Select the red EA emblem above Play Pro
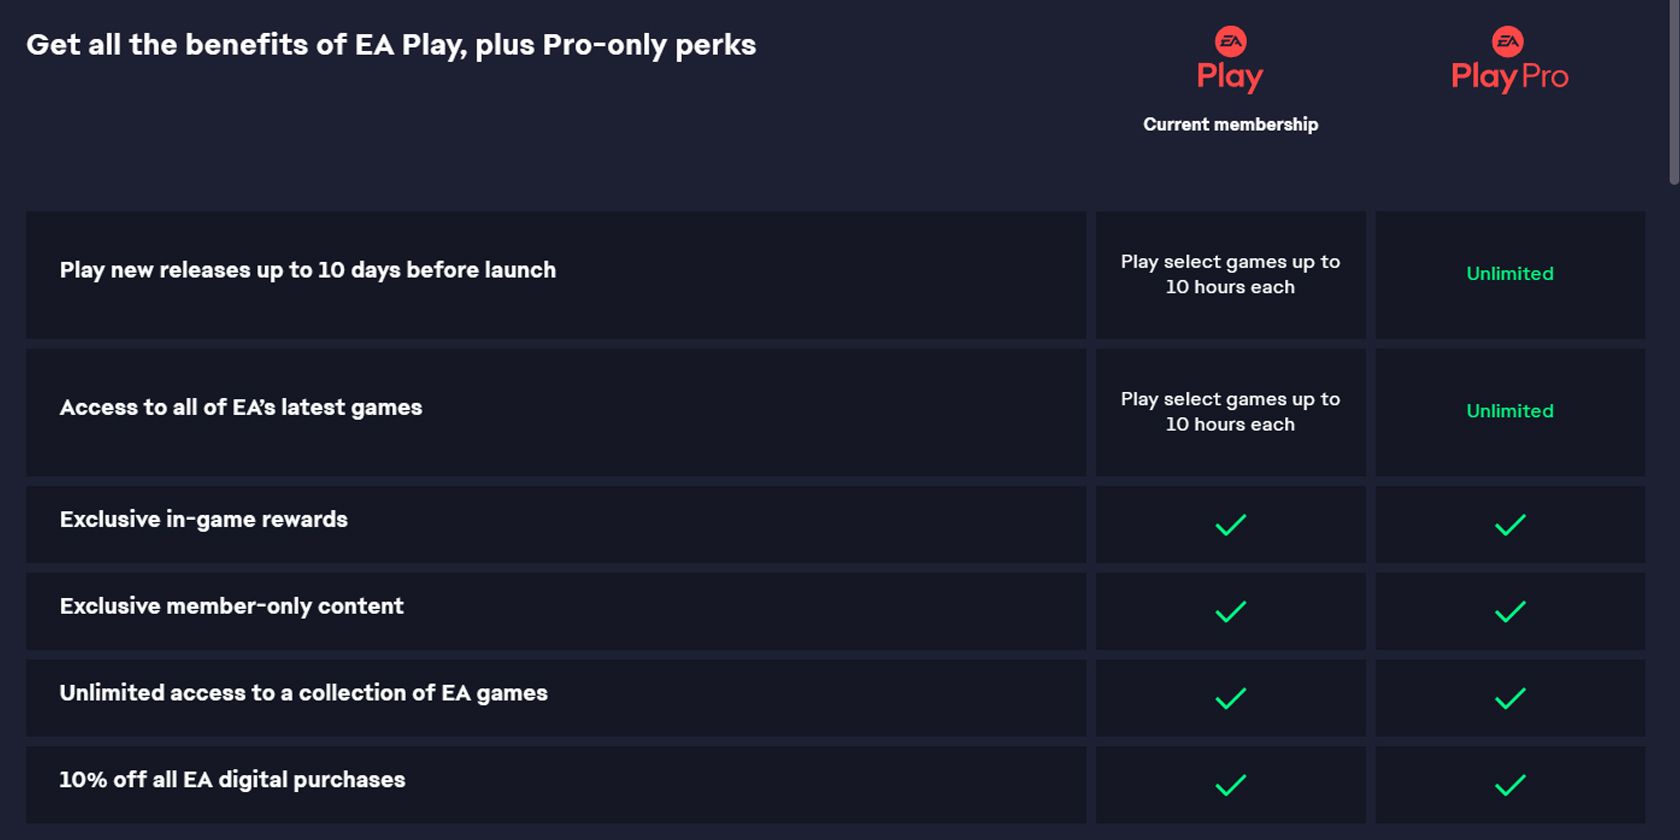1680x840 pixels. pyautogui.click(x=1509, y=40)
